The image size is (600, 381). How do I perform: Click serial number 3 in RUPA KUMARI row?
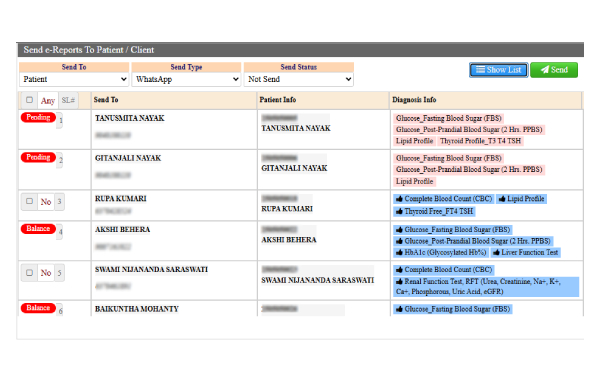point(59,202)
